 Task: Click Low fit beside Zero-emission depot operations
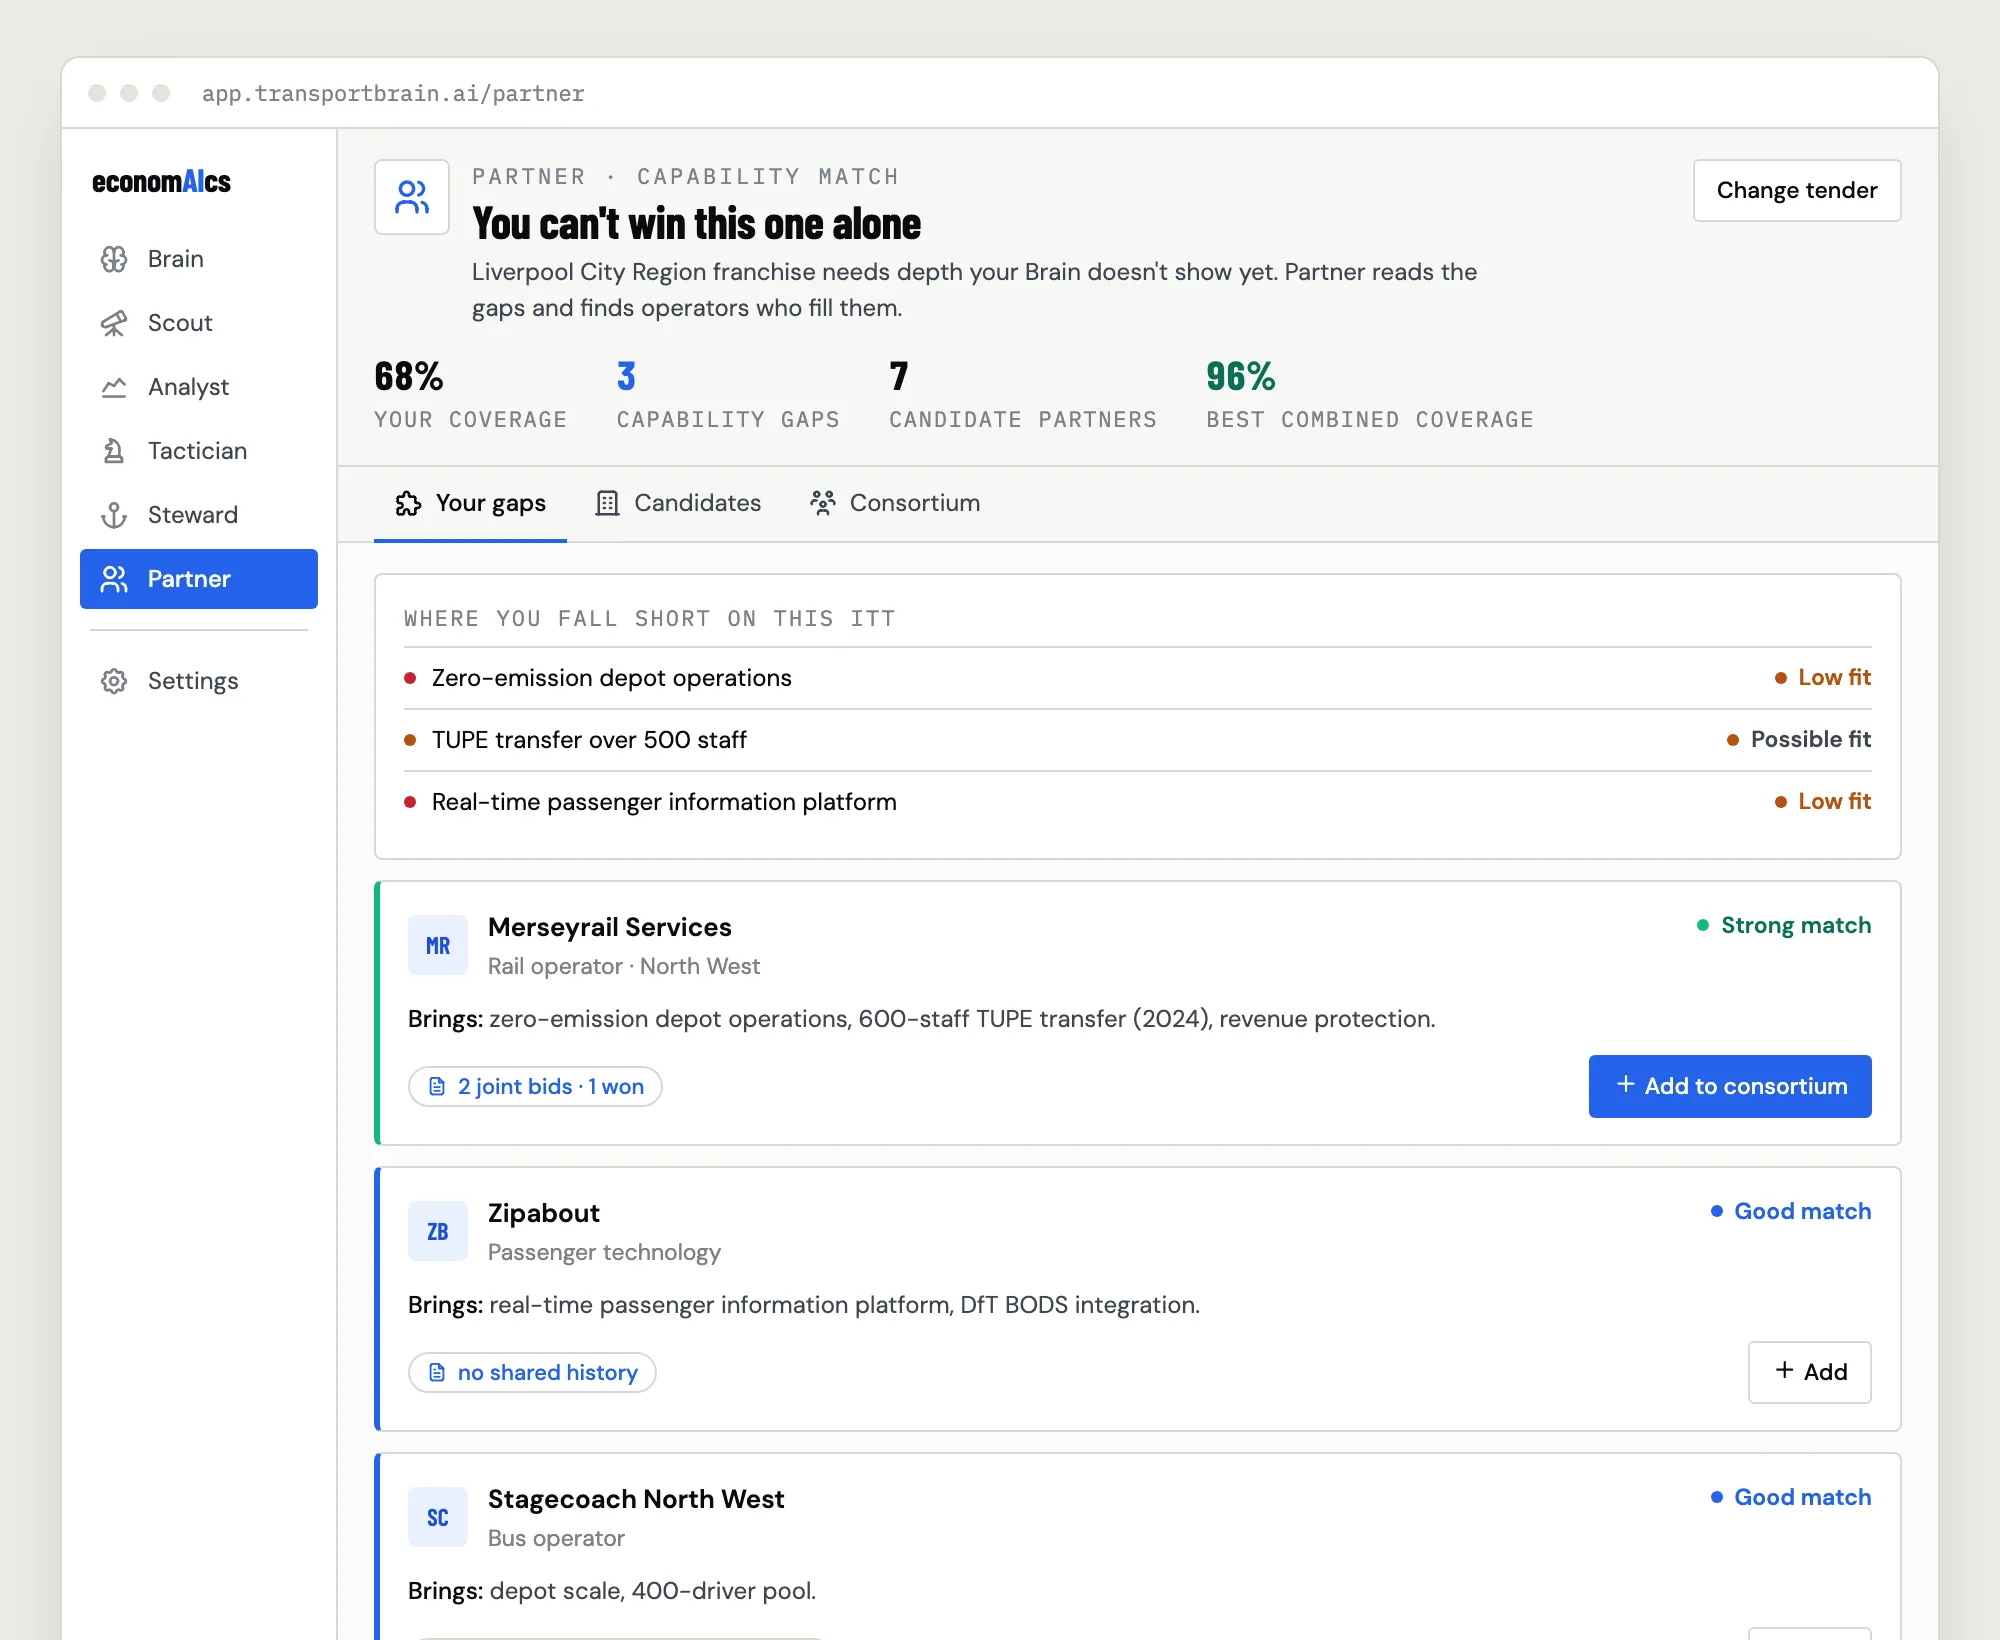1823,677
